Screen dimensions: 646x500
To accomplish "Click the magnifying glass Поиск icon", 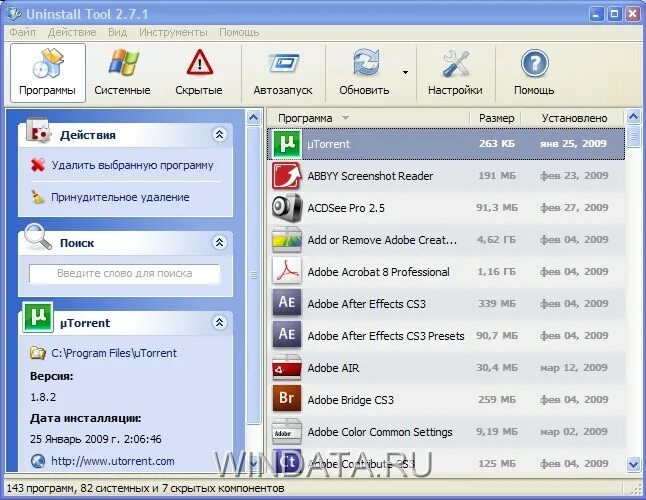I will (x=37, y=236).
